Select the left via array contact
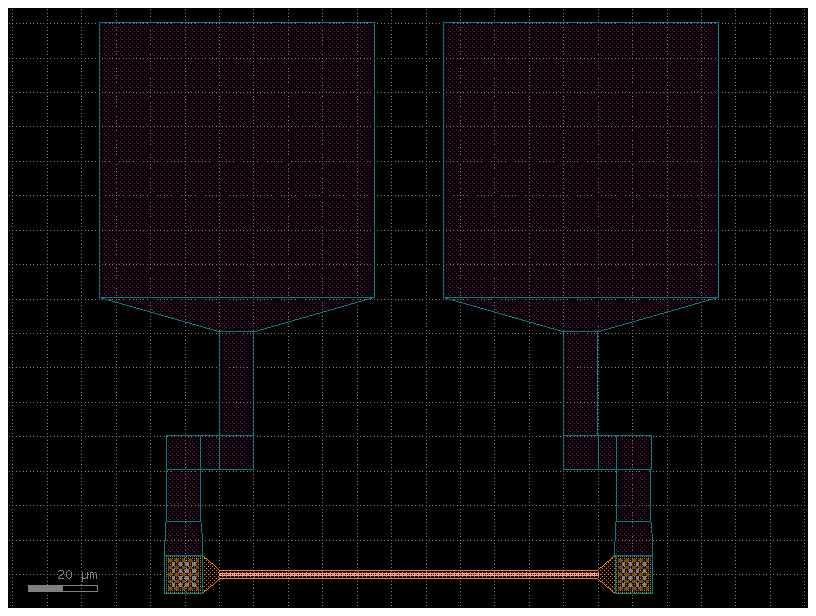The height and width of the screenshot is (616, 816). (x=183, y=574)
